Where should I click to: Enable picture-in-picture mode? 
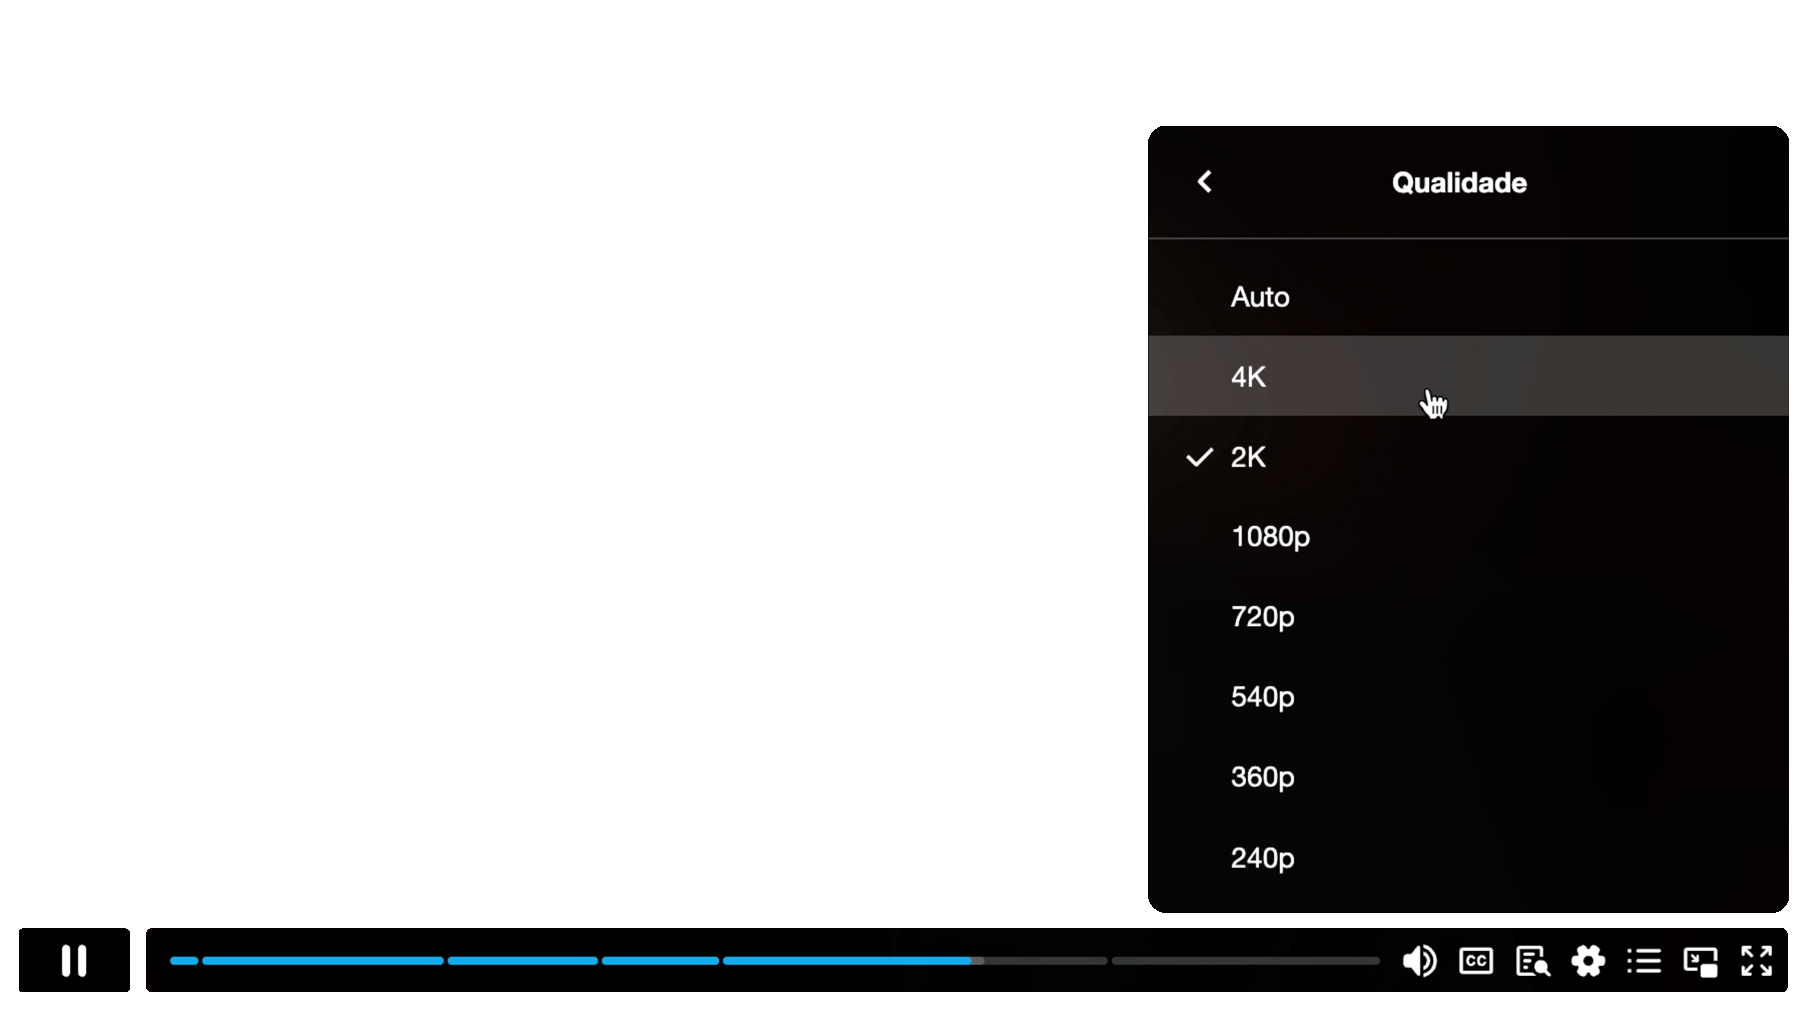pos(1700,961)
